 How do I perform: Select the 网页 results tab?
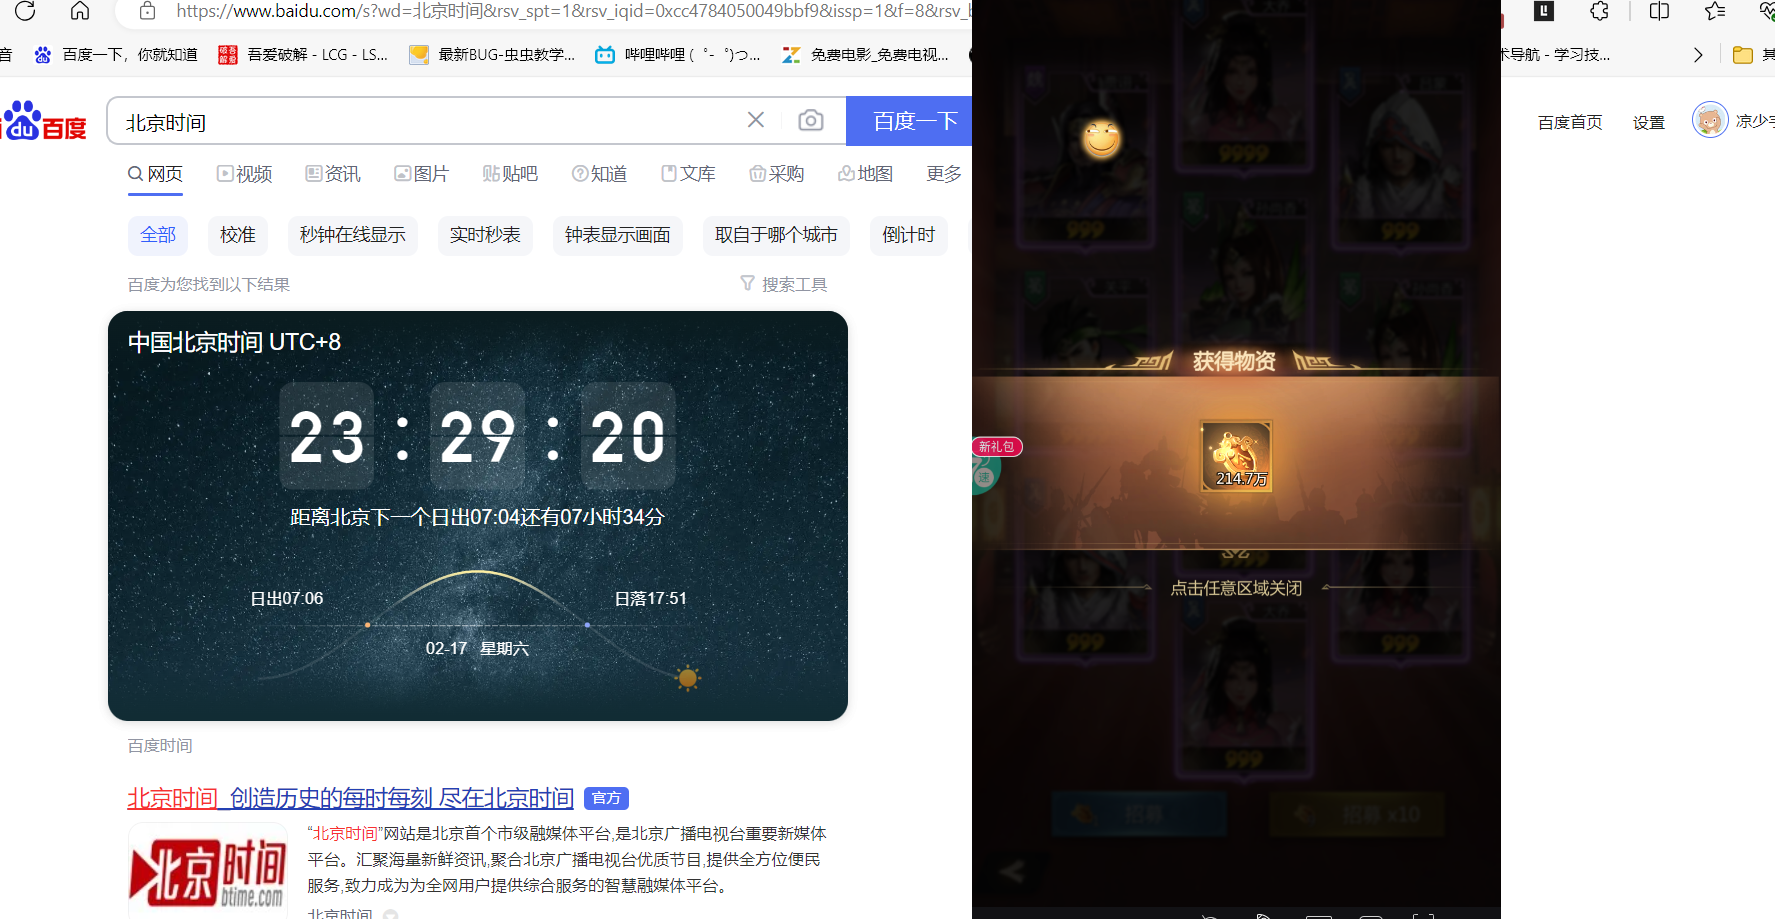click(156, 174)
